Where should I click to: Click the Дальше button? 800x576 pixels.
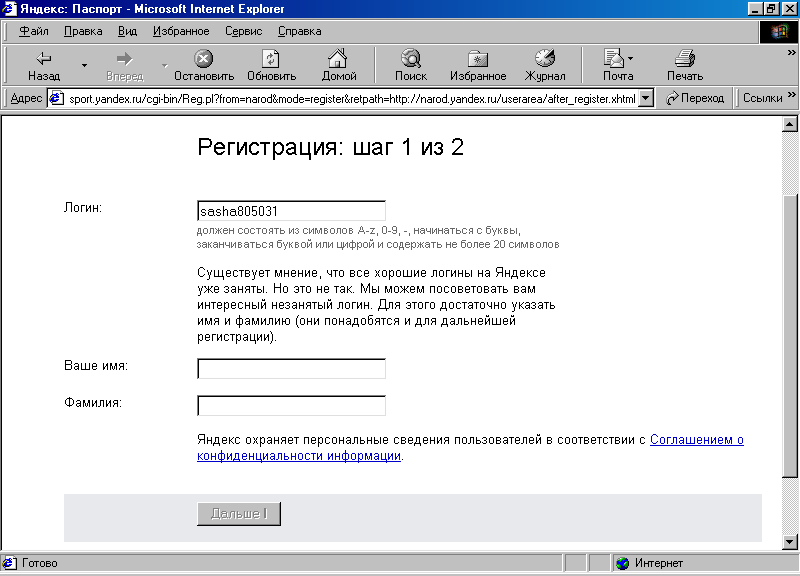(x=239, y=514)
